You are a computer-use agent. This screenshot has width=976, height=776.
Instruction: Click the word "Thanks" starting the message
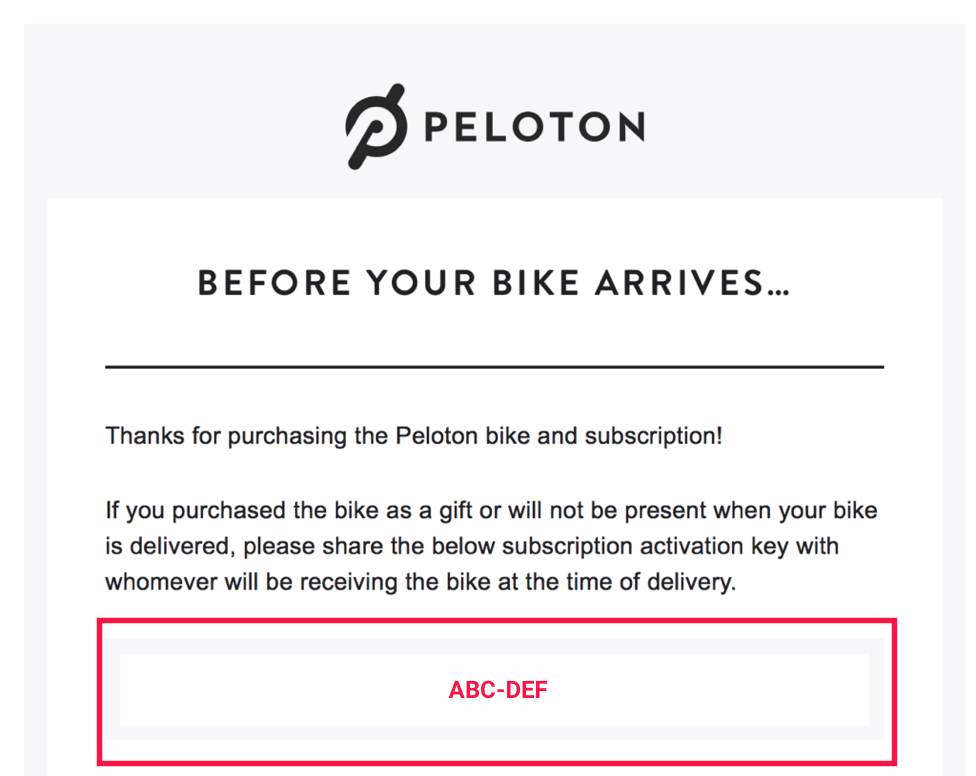pos(138,437)
